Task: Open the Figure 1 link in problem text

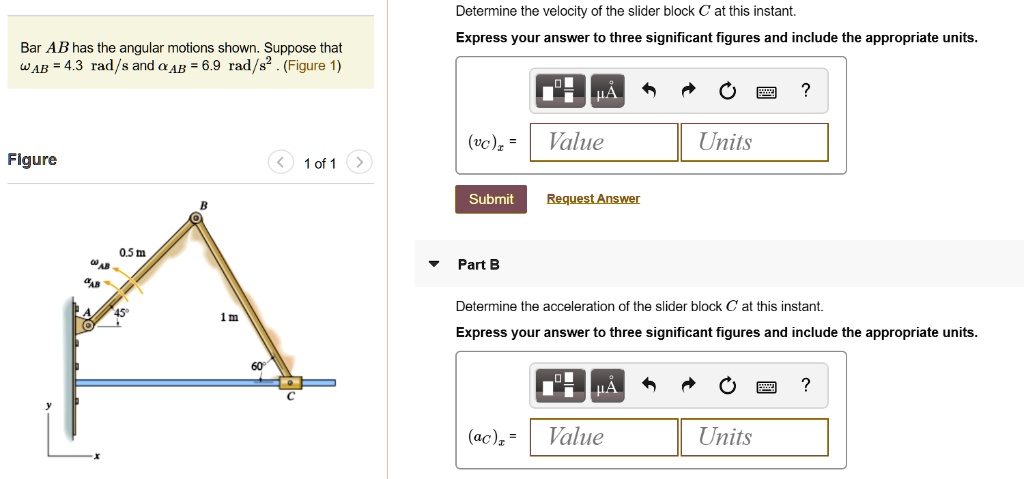Action: click(315, 66)
